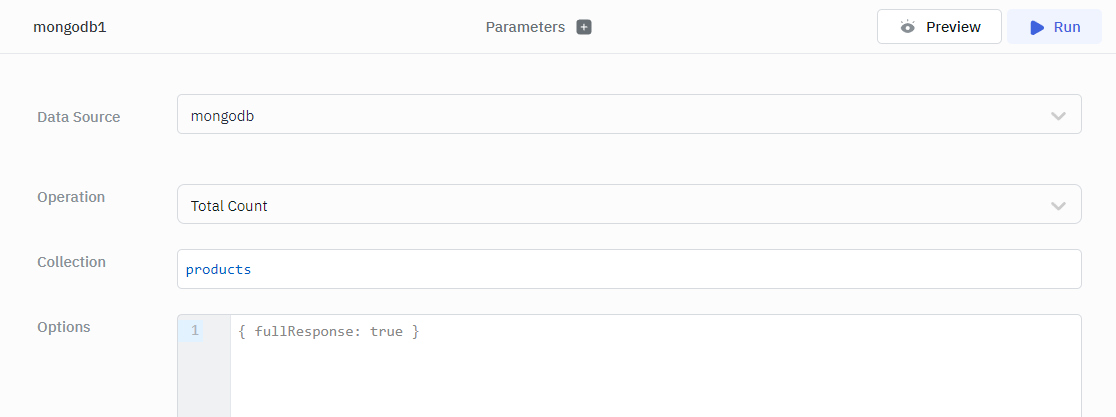This screenshot has height=417, width=1116.
Task: Click the Data Source label
Action: click(x=78, y=117)
